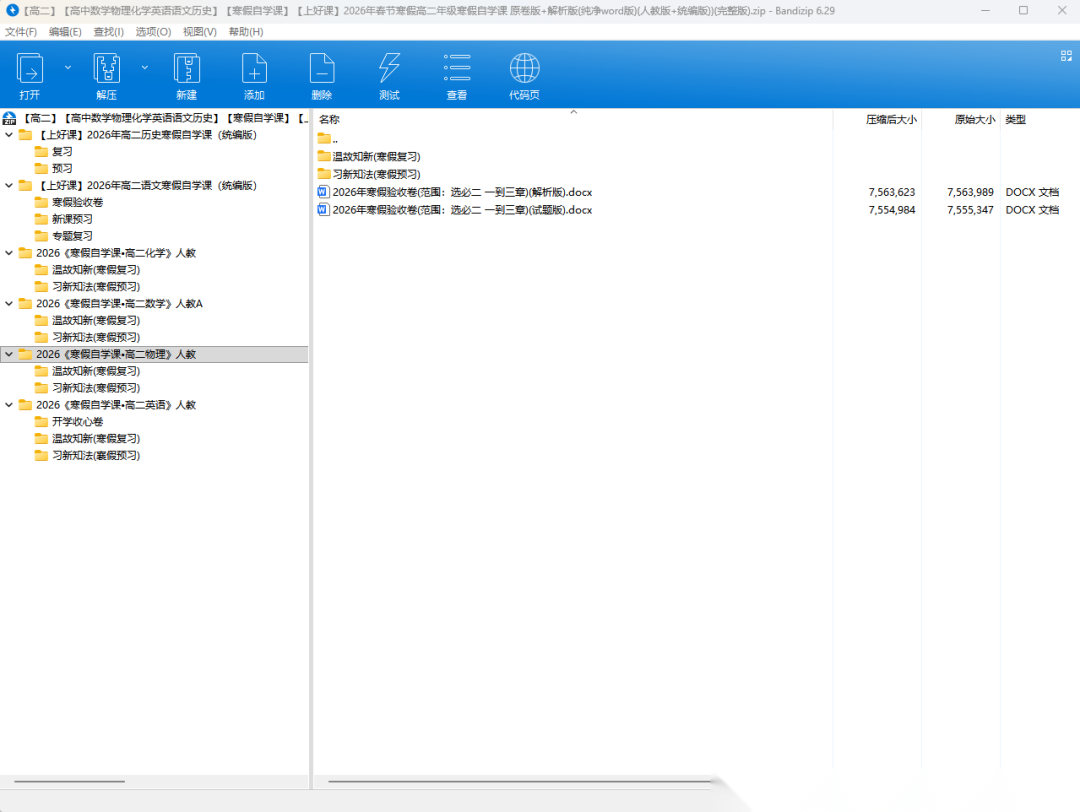This screenshot has height=812, width=1080.
Task: Open dropdown arrow next to 打开 button
Action: point(68,67)
